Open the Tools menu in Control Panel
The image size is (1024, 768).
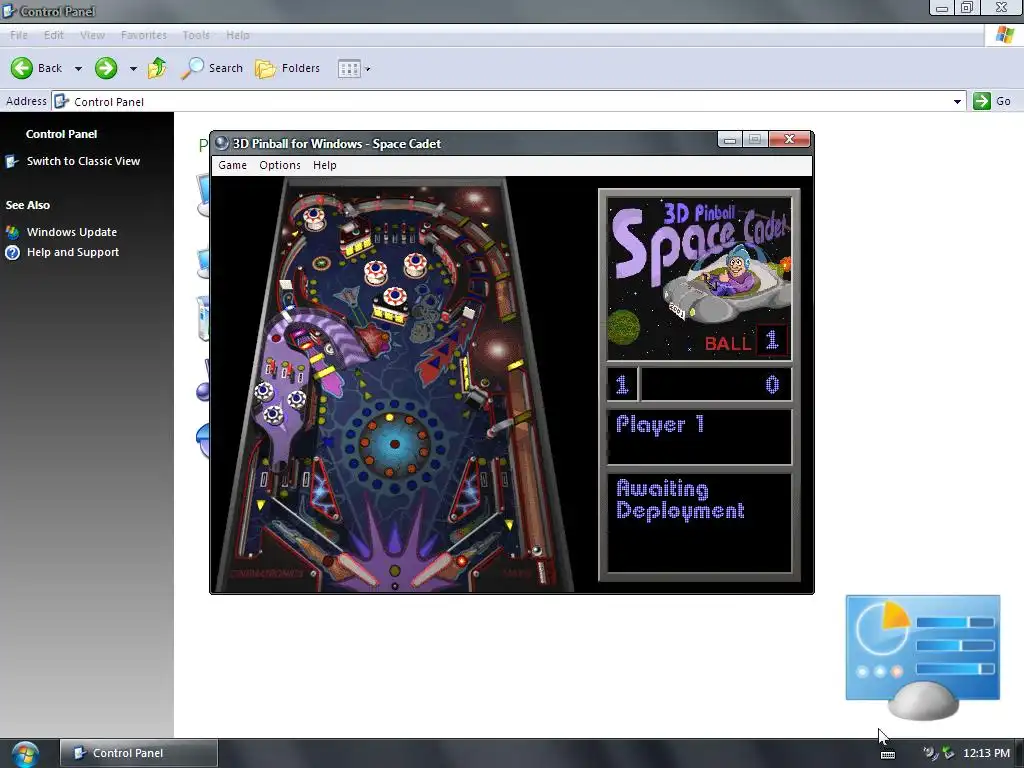click(x=196, y=35)
